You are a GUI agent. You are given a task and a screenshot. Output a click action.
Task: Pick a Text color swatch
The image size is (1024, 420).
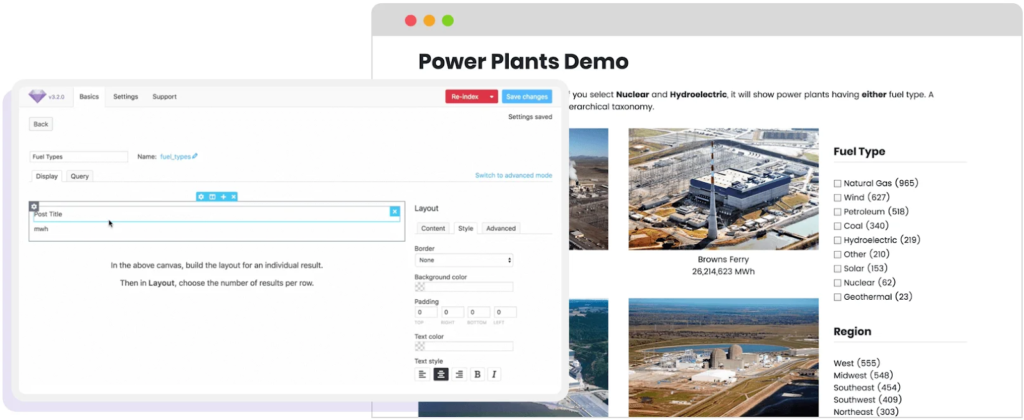(x=420, y=346)
